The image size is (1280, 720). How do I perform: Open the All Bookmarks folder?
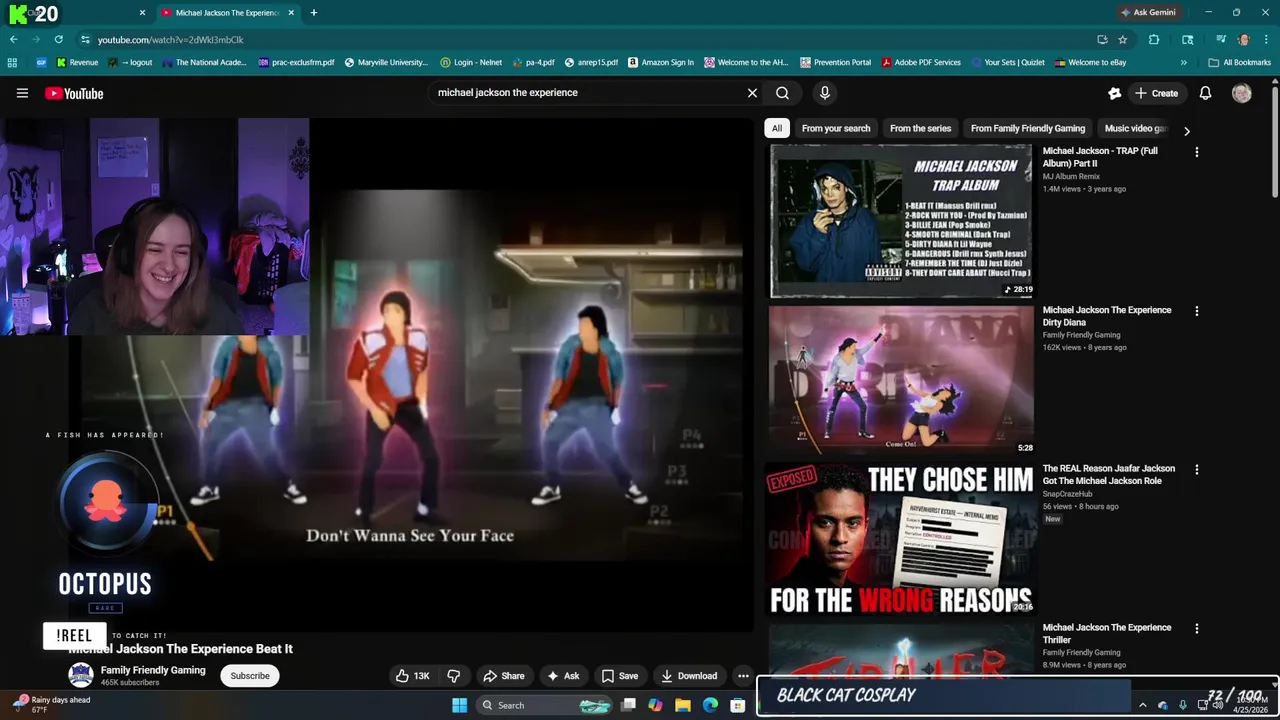[x=1240, y=62]
